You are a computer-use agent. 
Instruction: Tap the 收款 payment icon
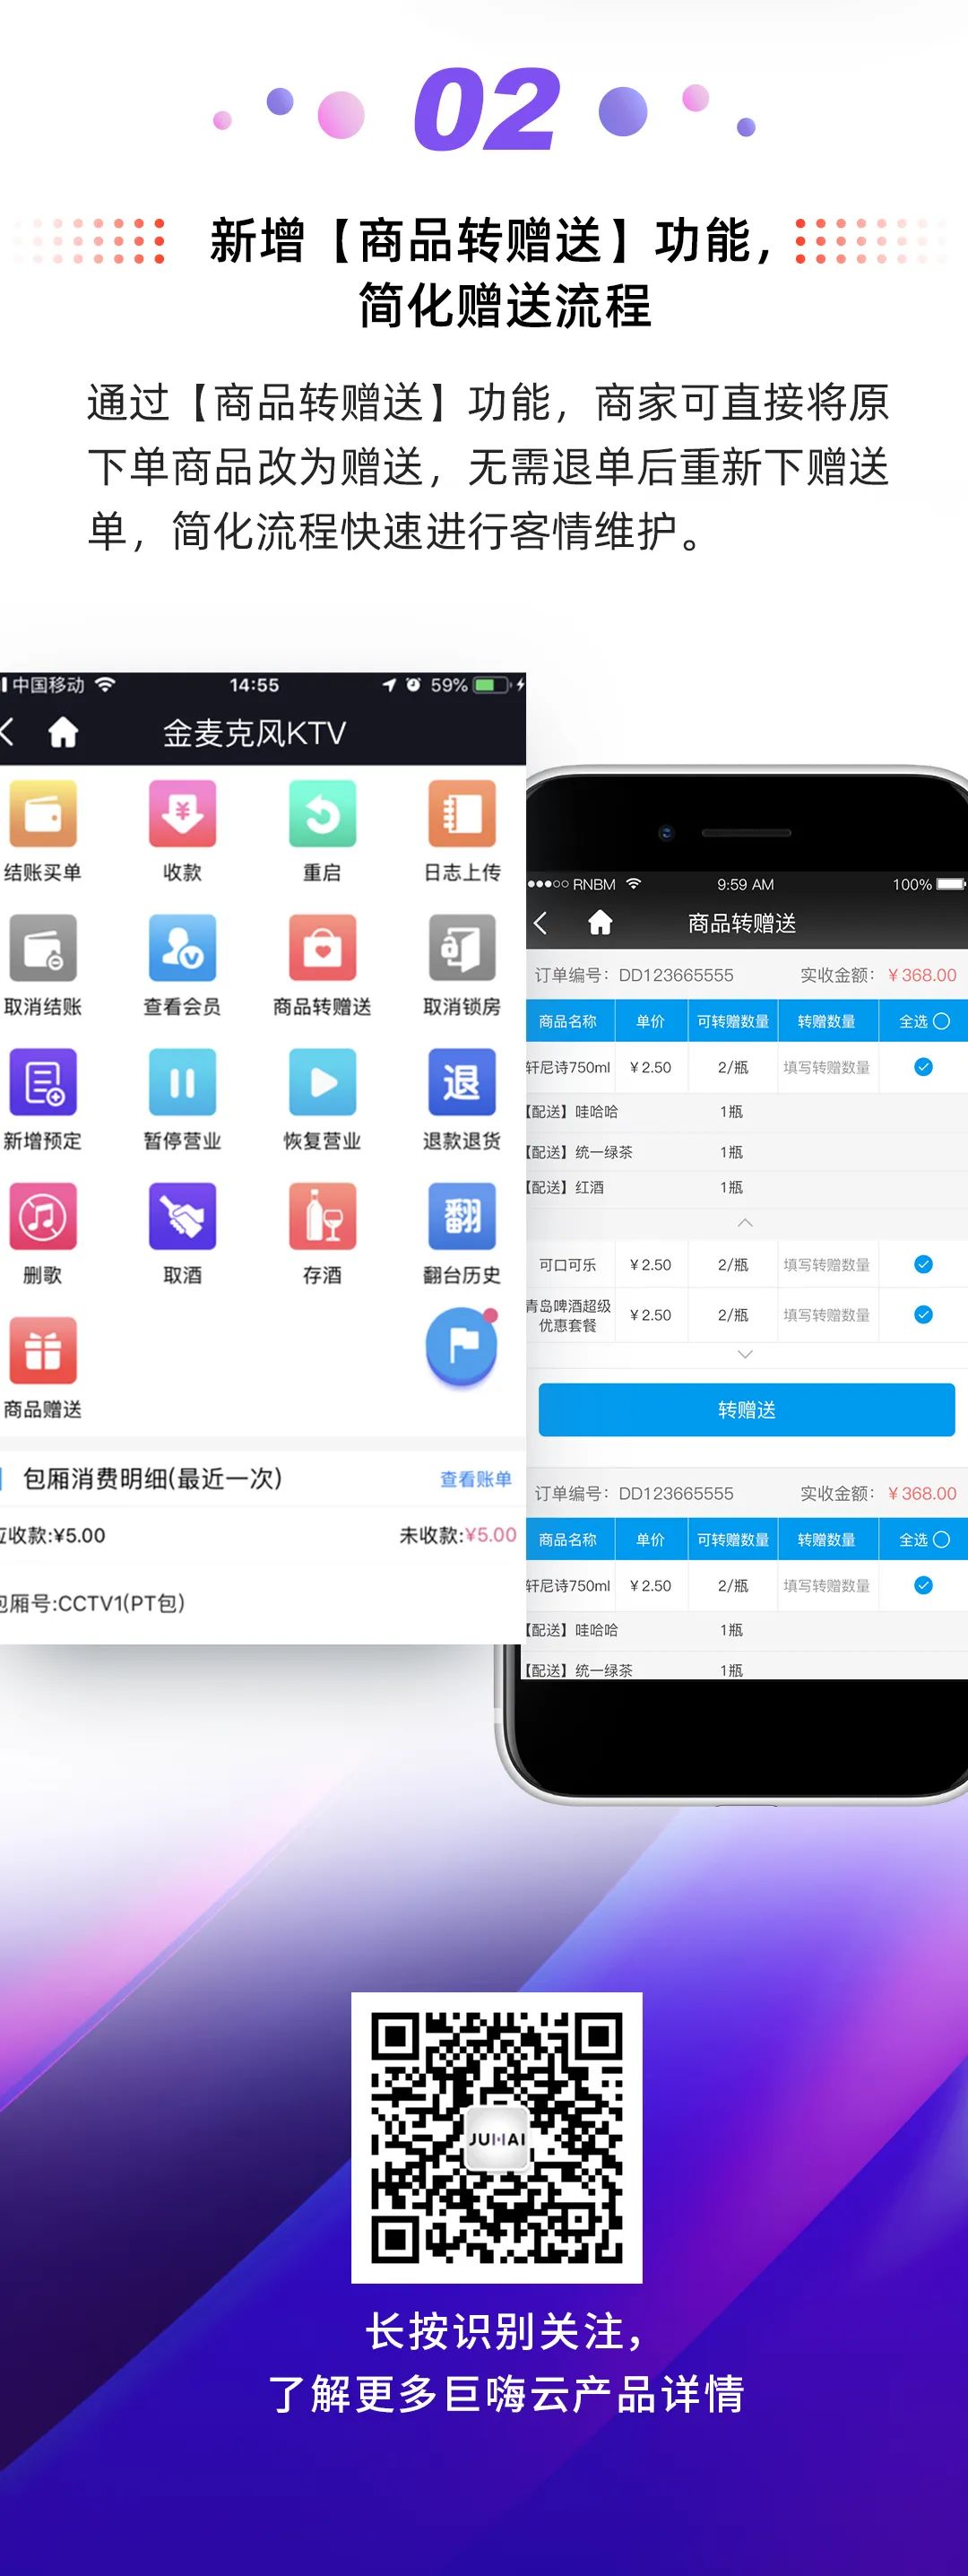182,813
